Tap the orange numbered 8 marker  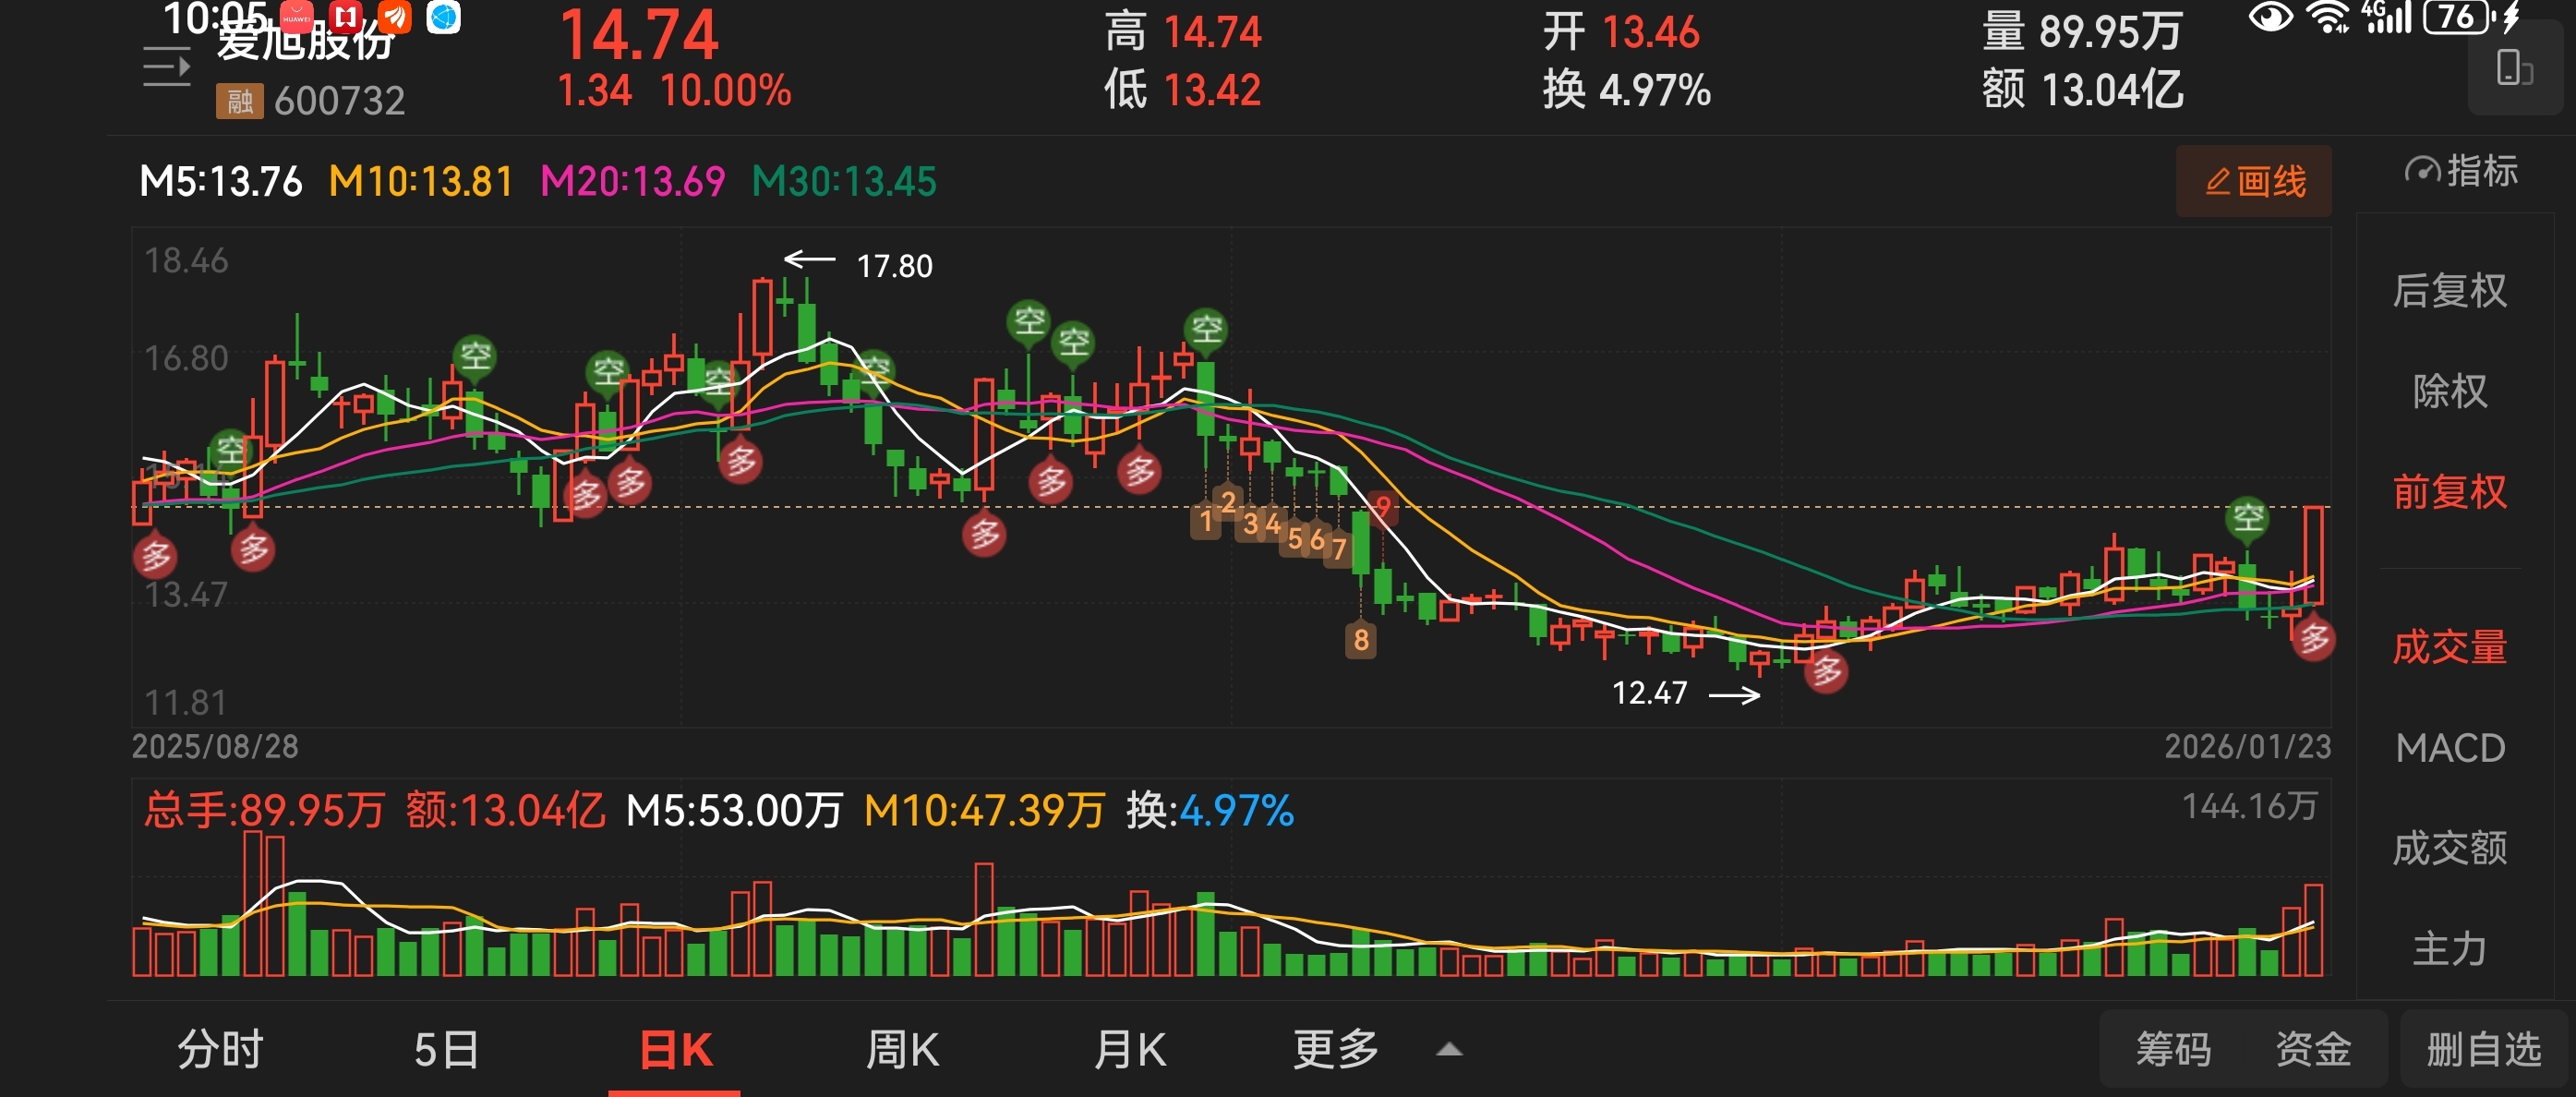(1360, 639)
